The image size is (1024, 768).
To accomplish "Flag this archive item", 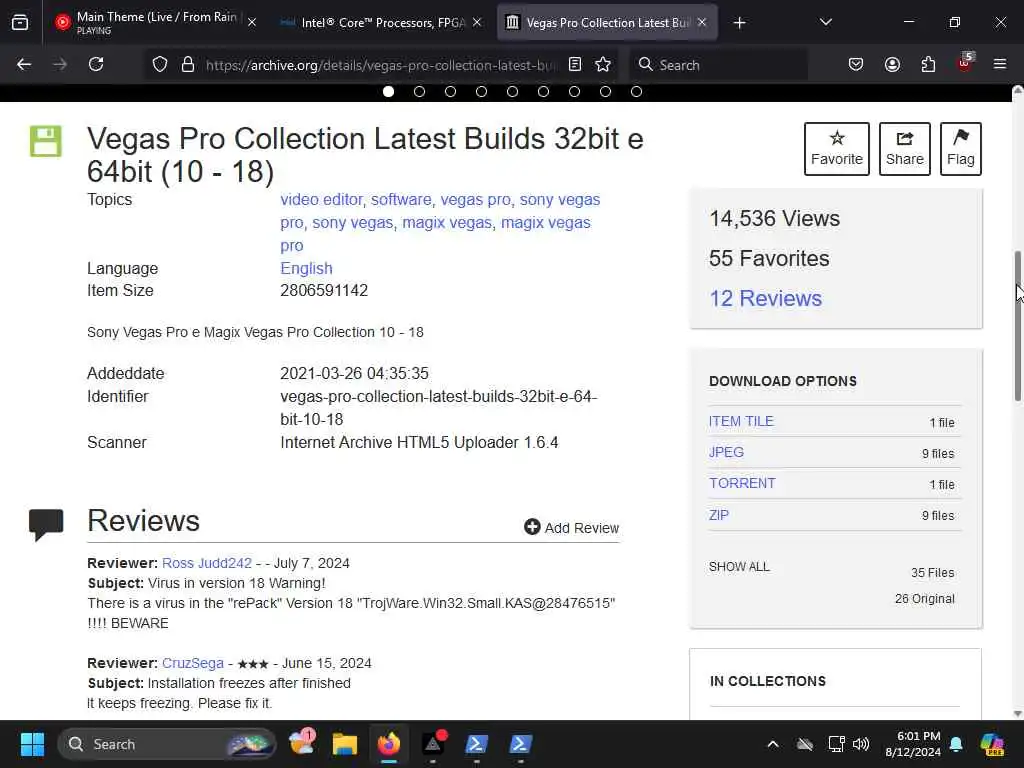I will click(x=961, y=149).
